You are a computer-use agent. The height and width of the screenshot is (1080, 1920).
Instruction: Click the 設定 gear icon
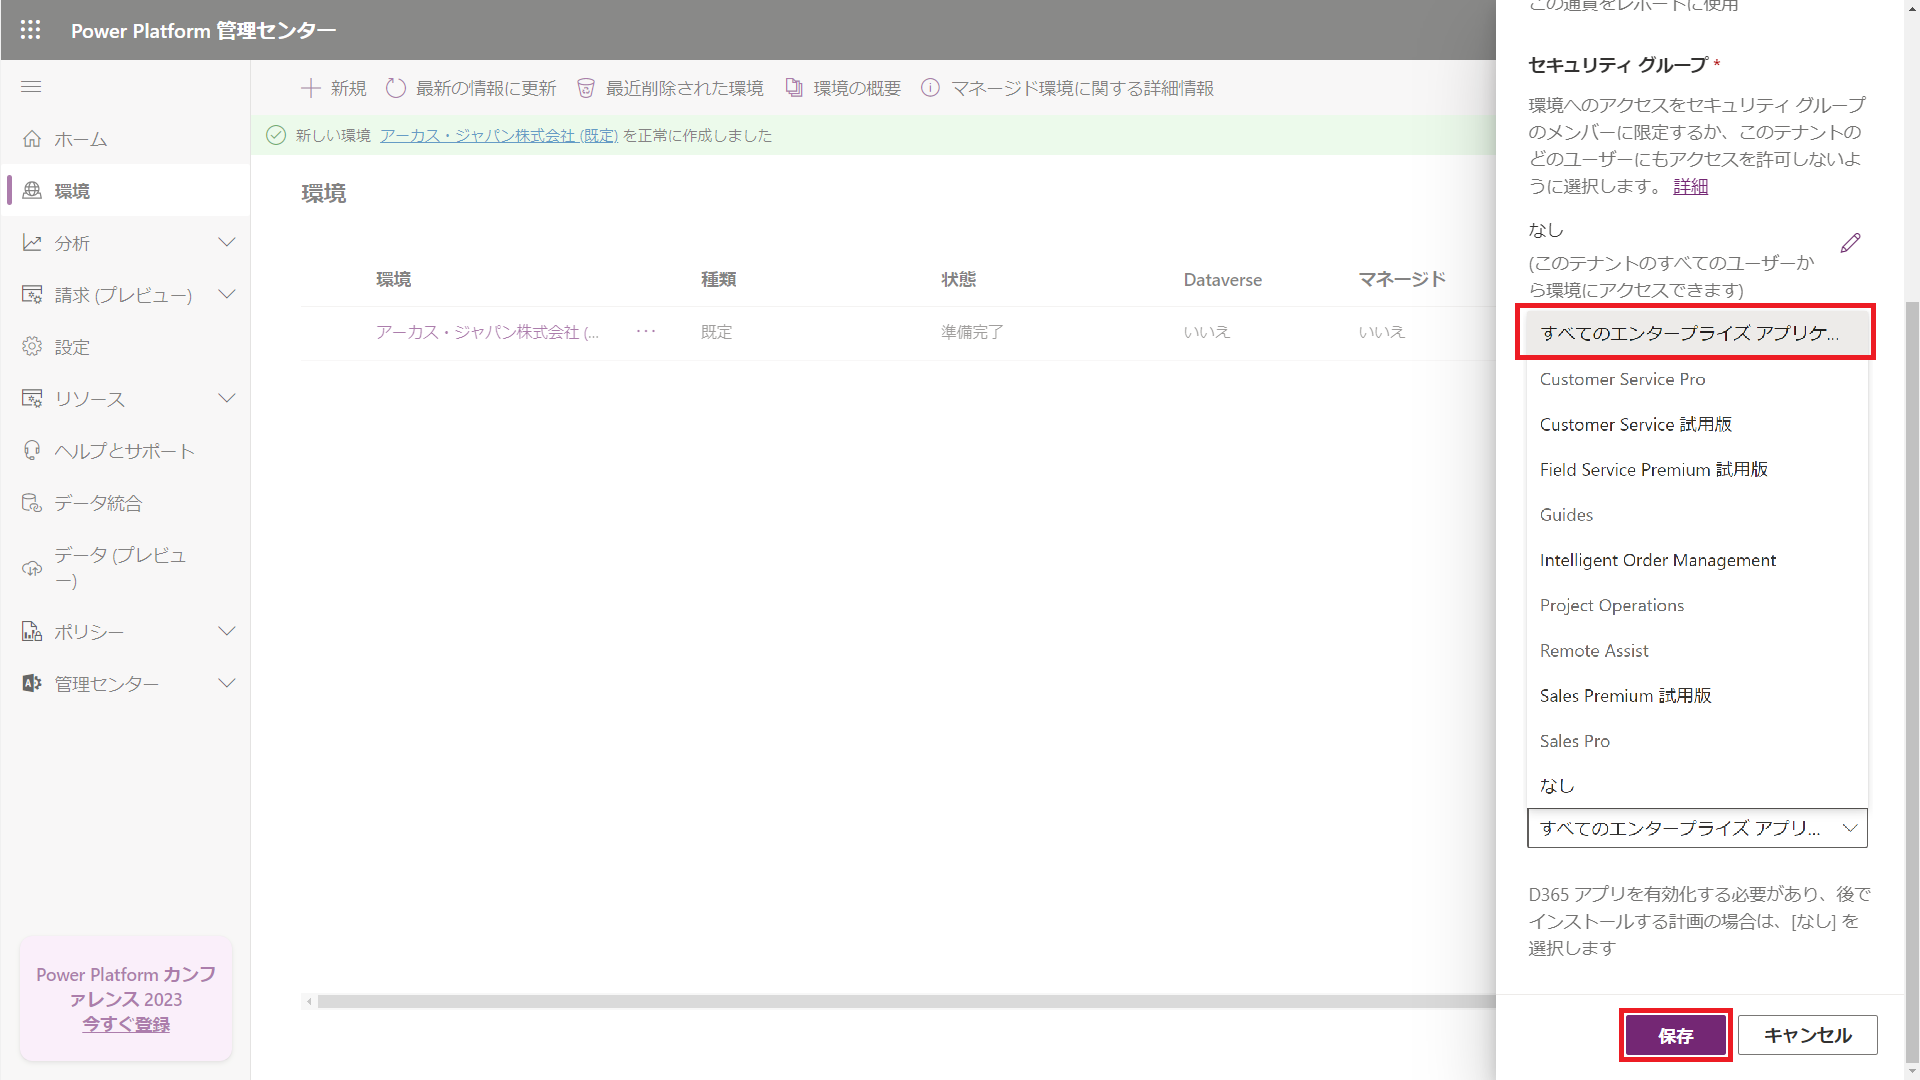coord(32,346)
